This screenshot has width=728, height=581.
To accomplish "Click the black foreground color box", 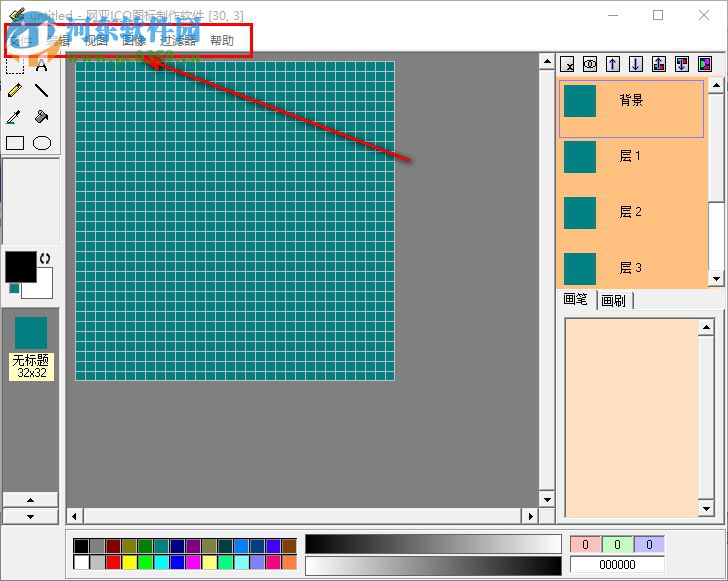I will (21, 267).
